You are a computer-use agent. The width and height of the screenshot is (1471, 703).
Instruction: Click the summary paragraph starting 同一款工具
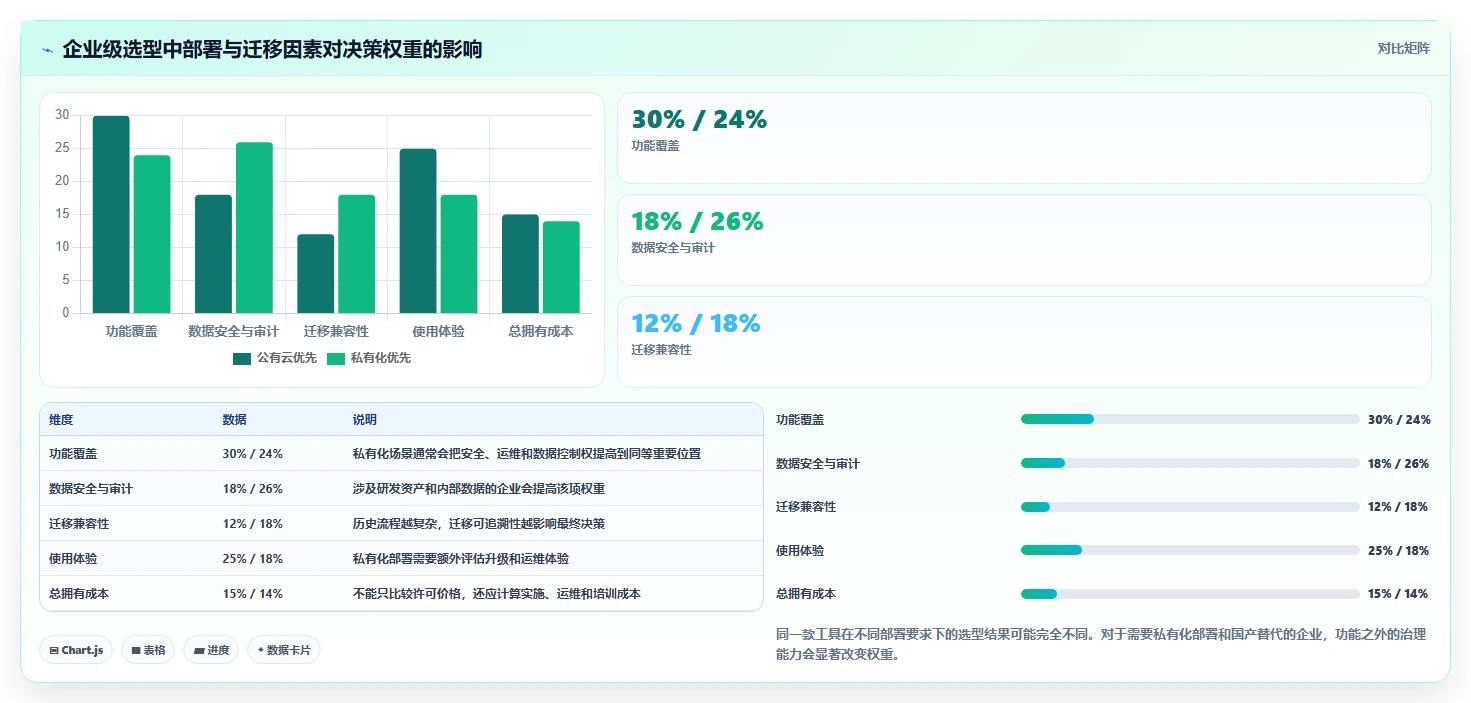click(x=1101, y=645)
